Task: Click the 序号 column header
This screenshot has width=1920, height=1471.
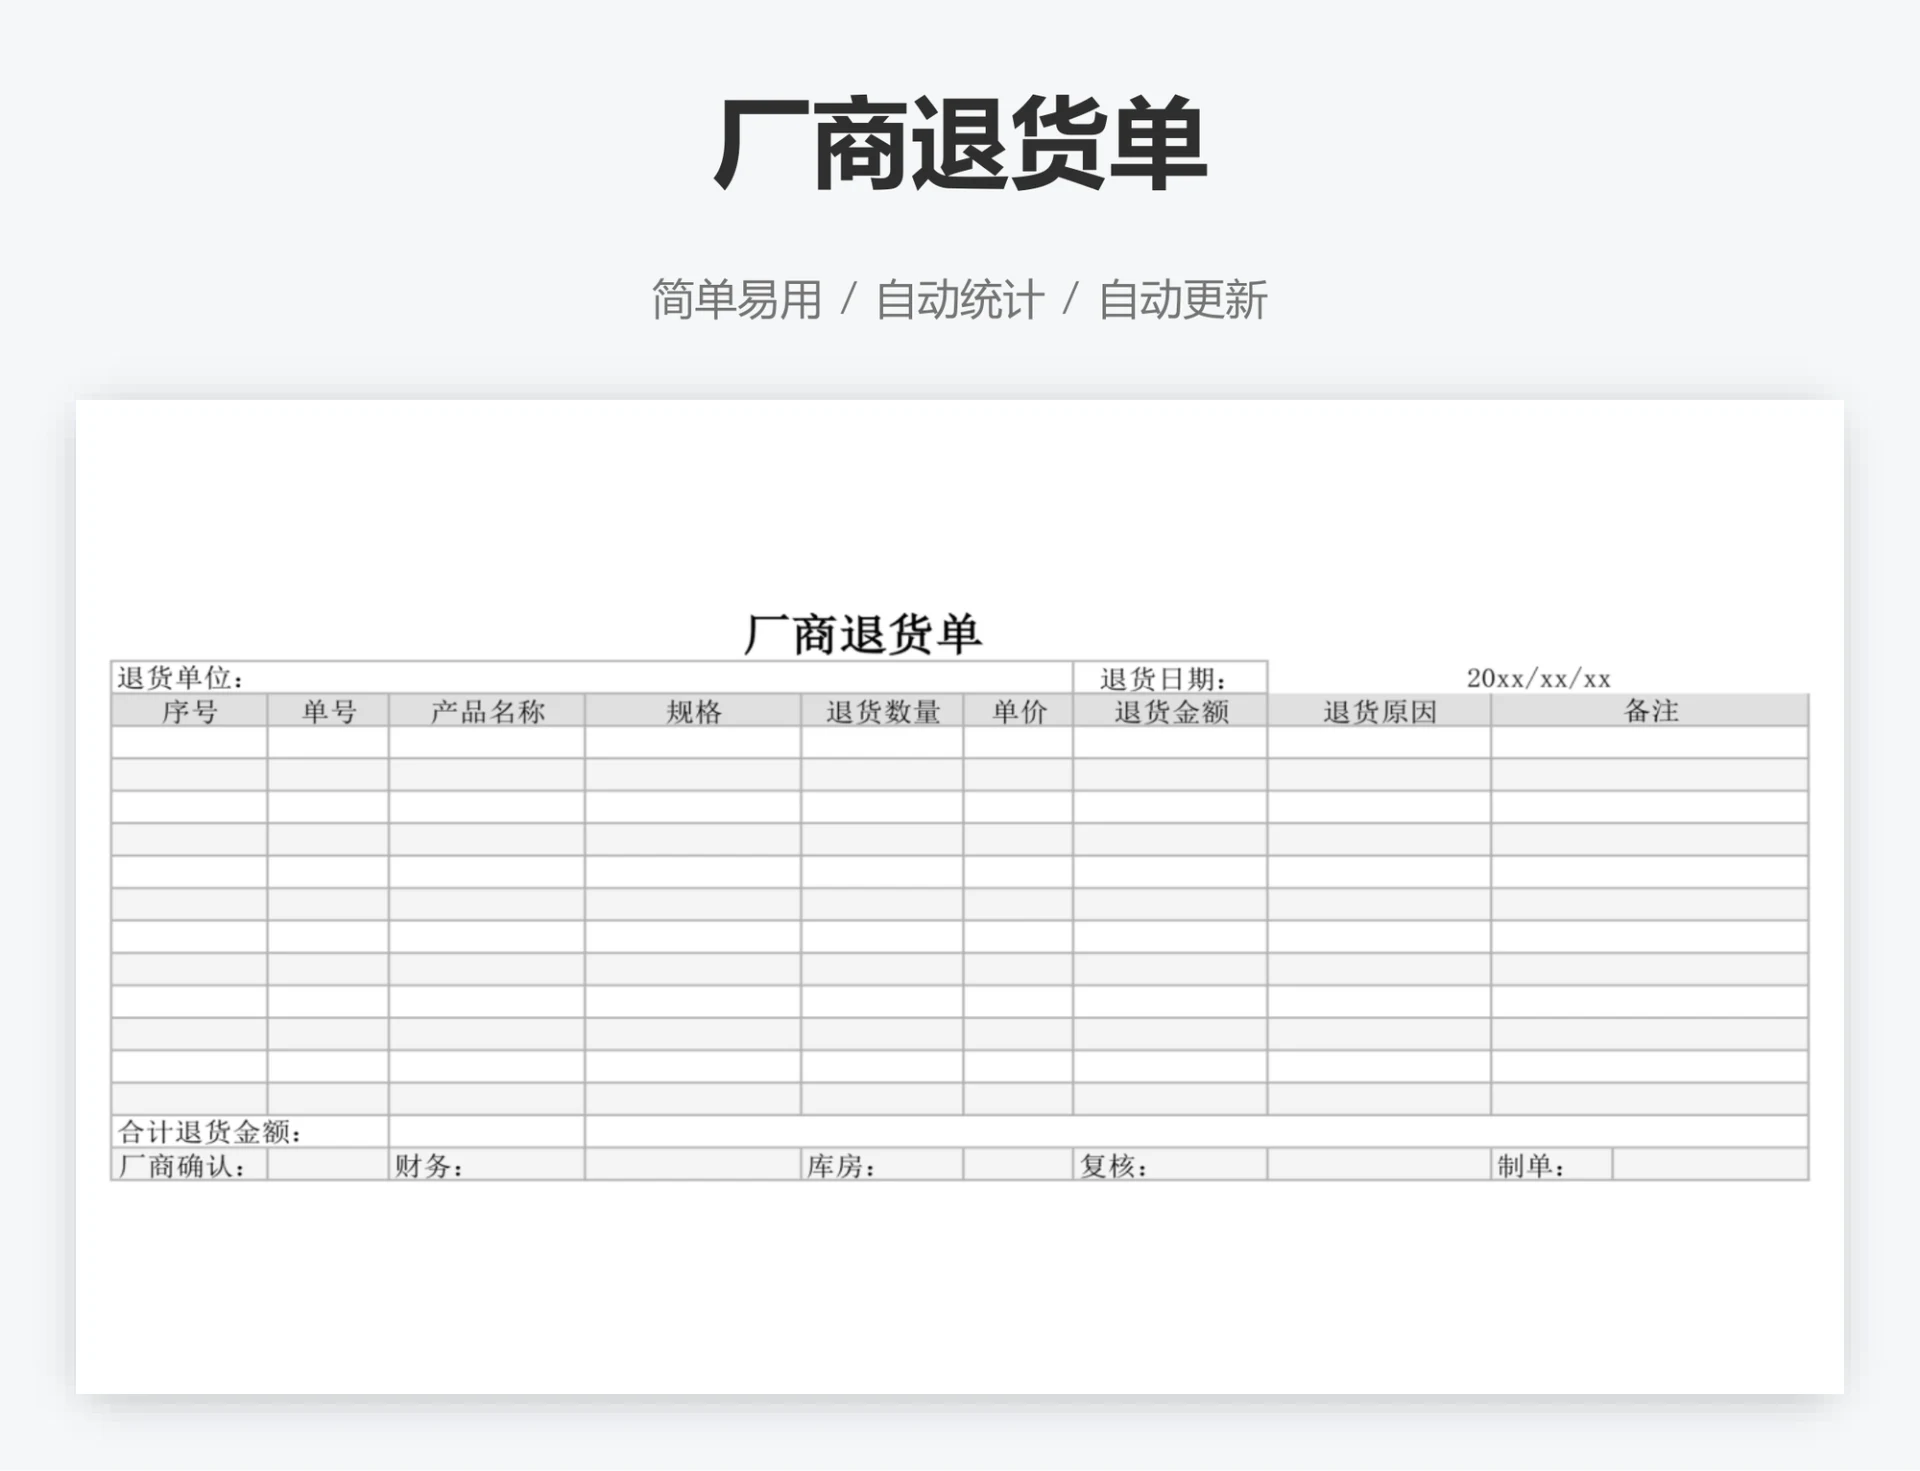Action: point(190,713)
